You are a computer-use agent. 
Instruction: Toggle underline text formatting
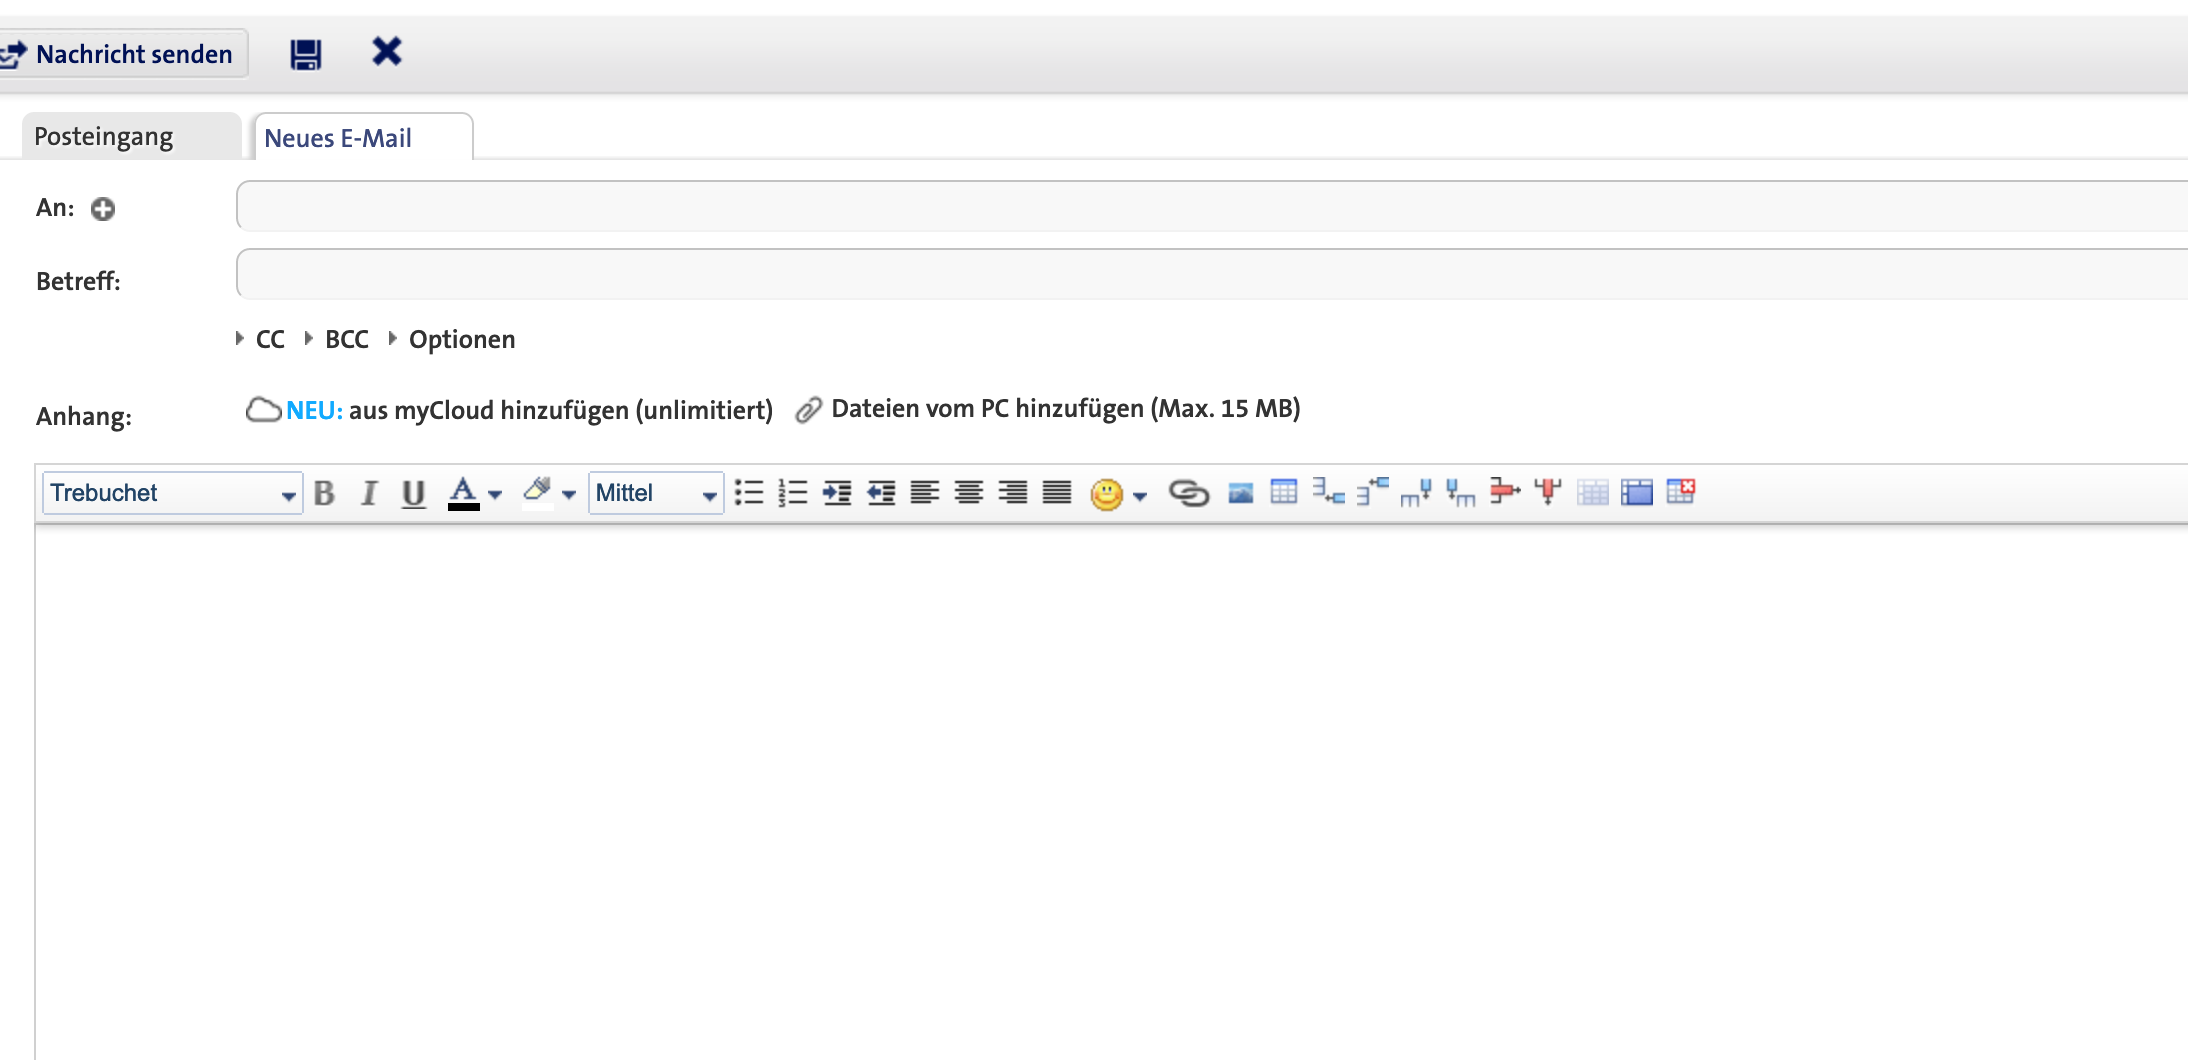(412, 492)
